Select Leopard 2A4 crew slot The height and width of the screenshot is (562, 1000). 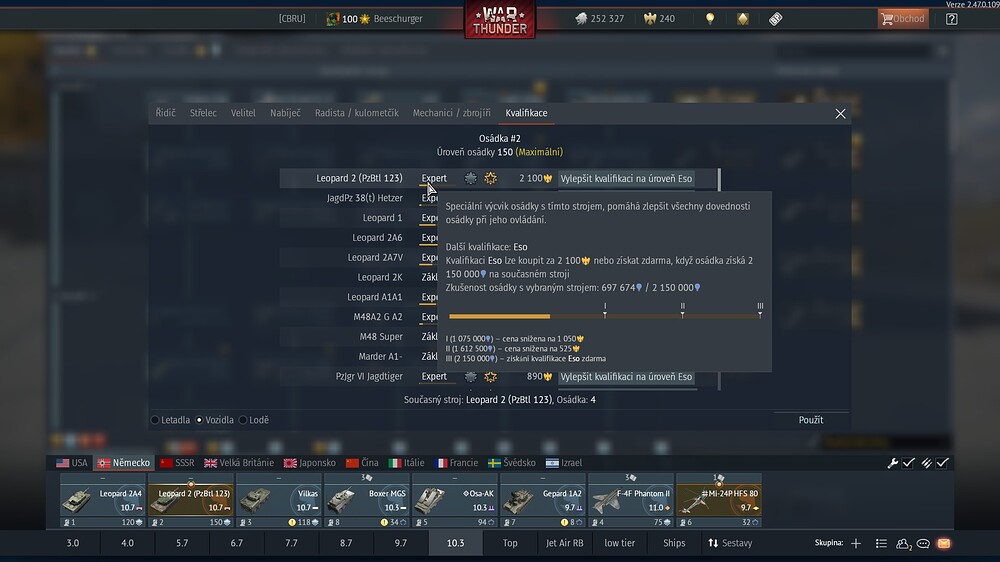[103, 500]
